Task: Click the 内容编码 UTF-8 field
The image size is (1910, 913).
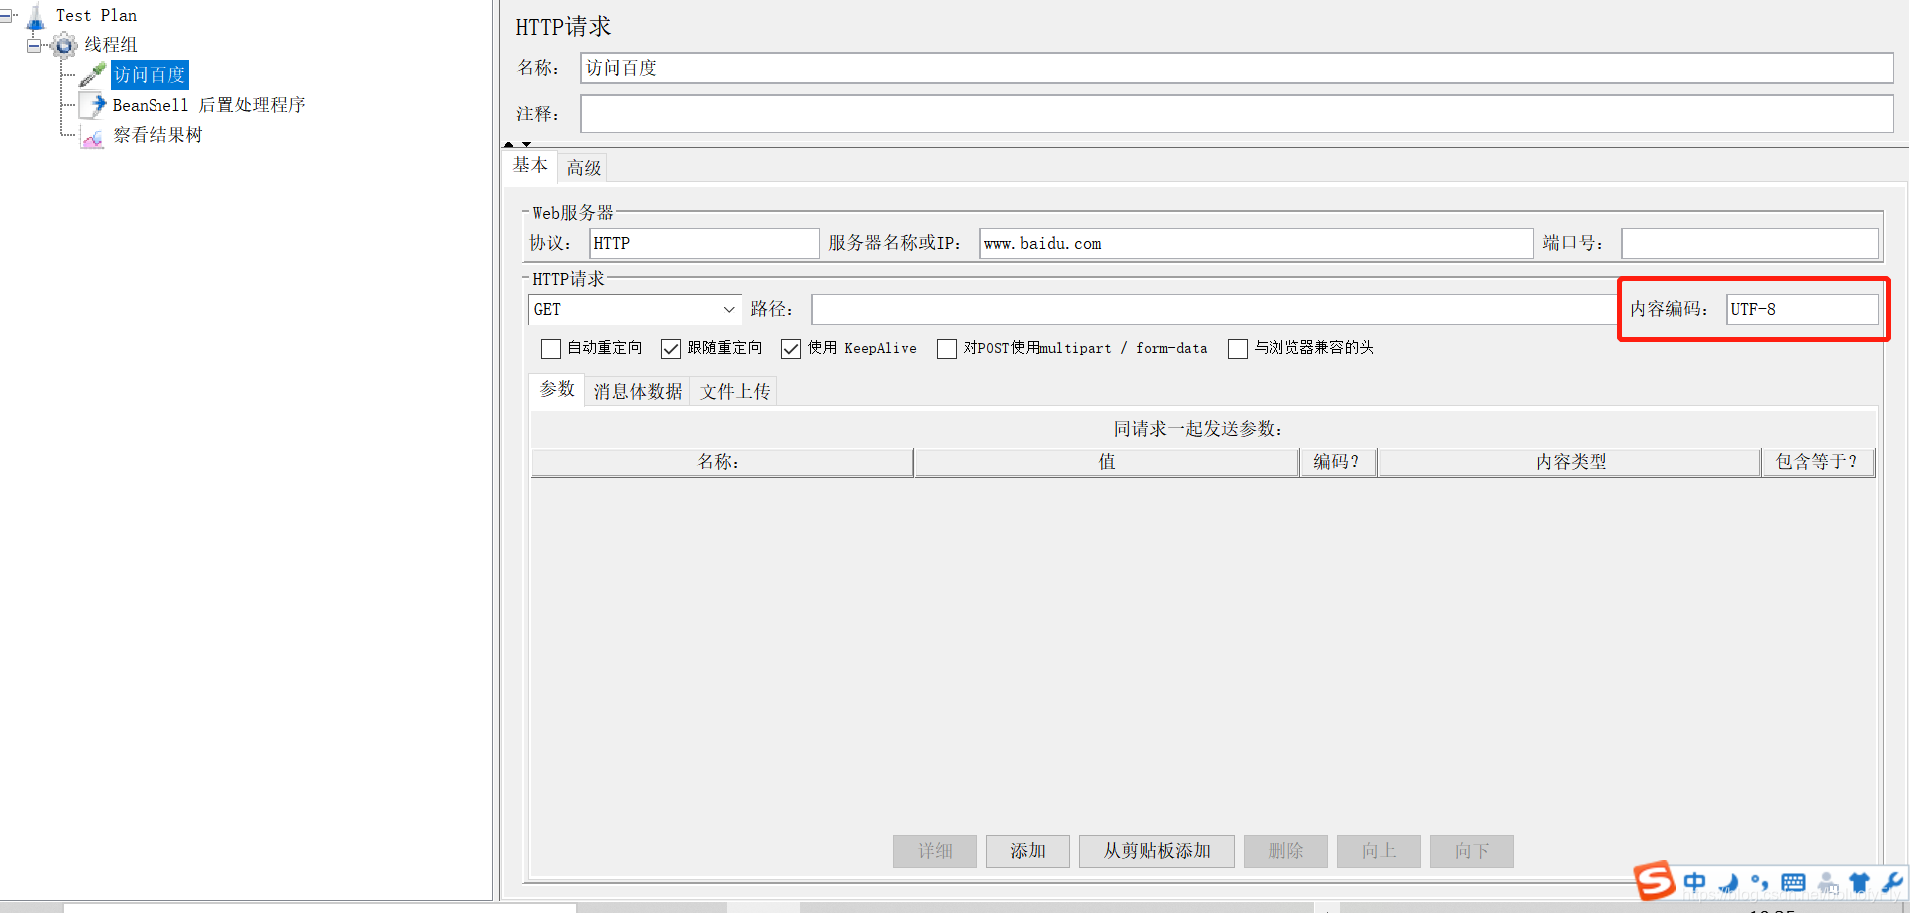Action: [x=1802, y=309]
